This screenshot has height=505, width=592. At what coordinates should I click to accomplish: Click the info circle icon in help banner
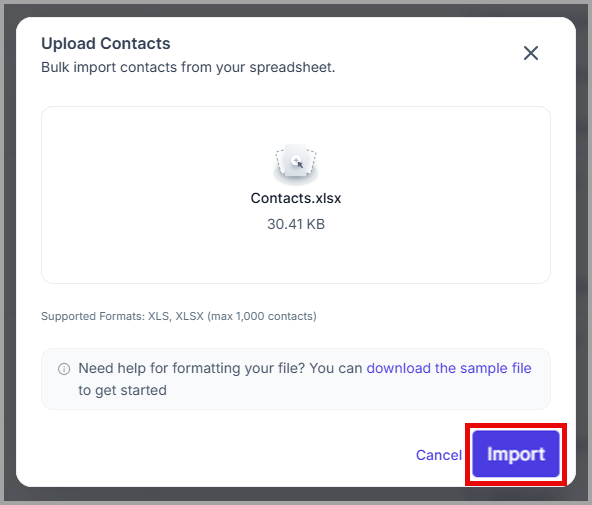64,369
